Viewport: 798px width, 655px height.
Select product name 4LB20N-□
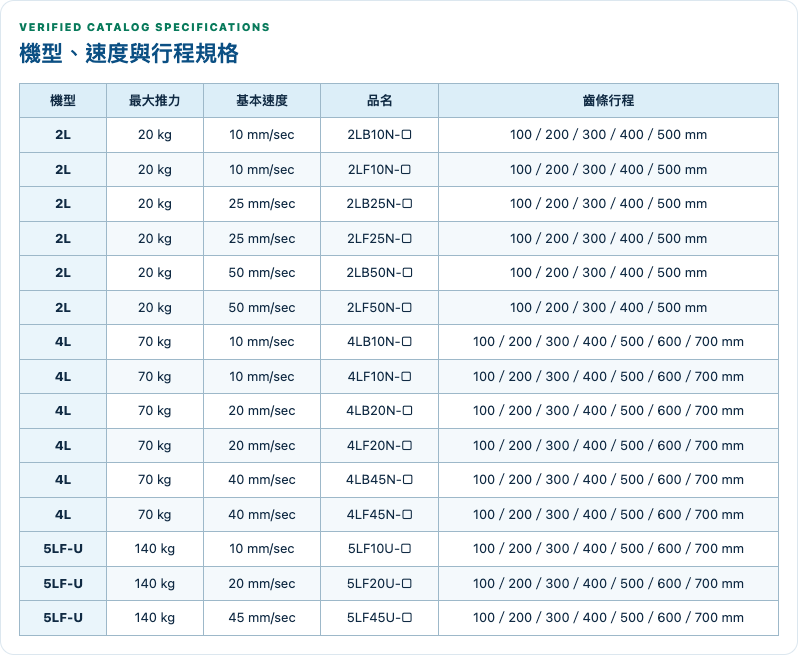[379, 411]
